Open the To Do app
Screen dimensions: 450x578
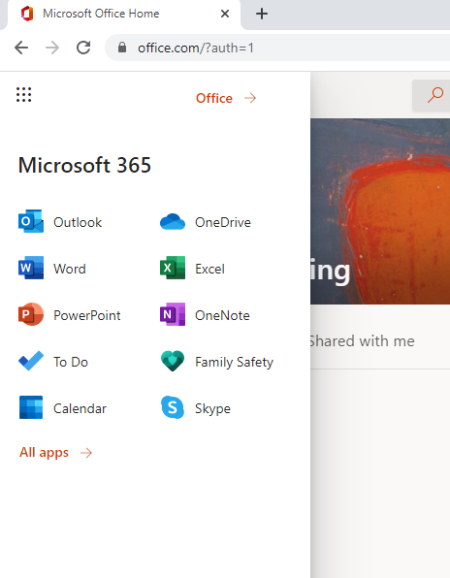tap(53, 361)
